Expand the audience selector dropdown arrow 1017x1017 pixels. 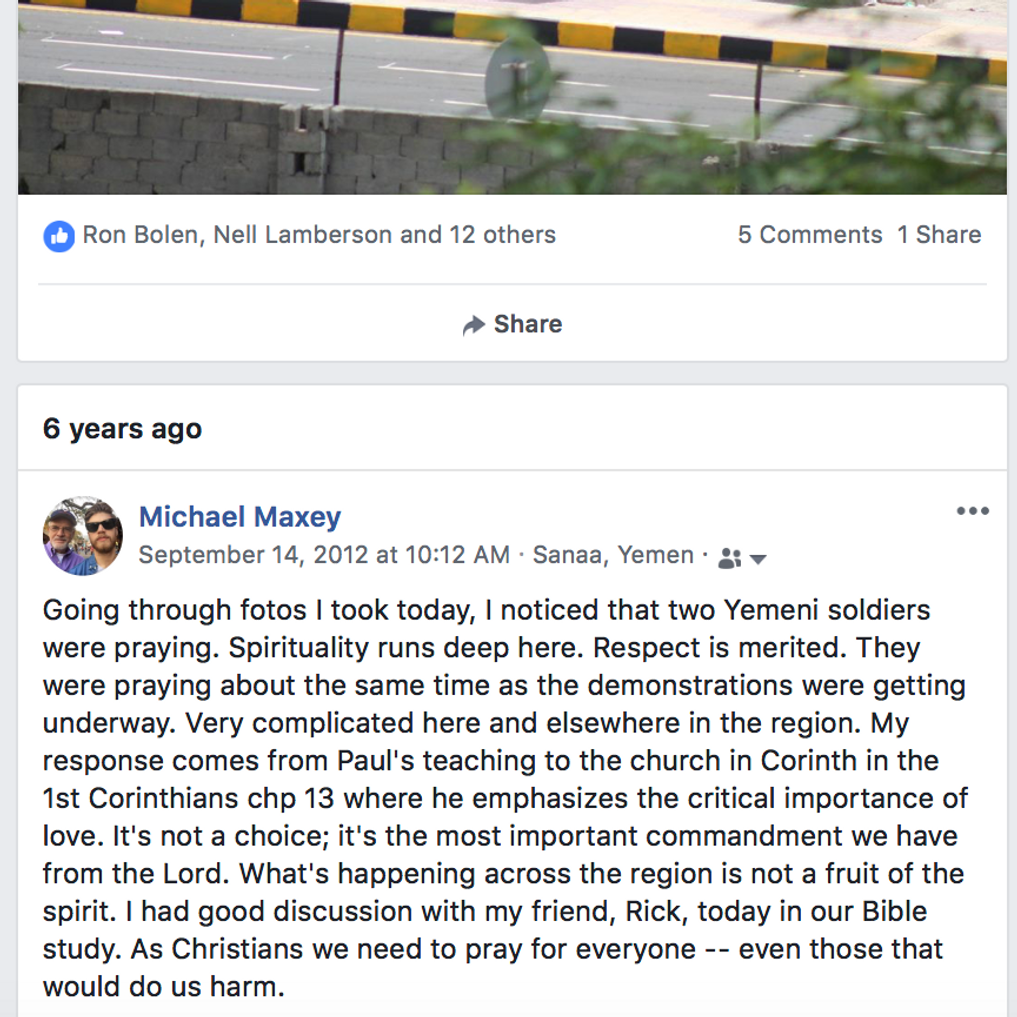coord(758,559)
